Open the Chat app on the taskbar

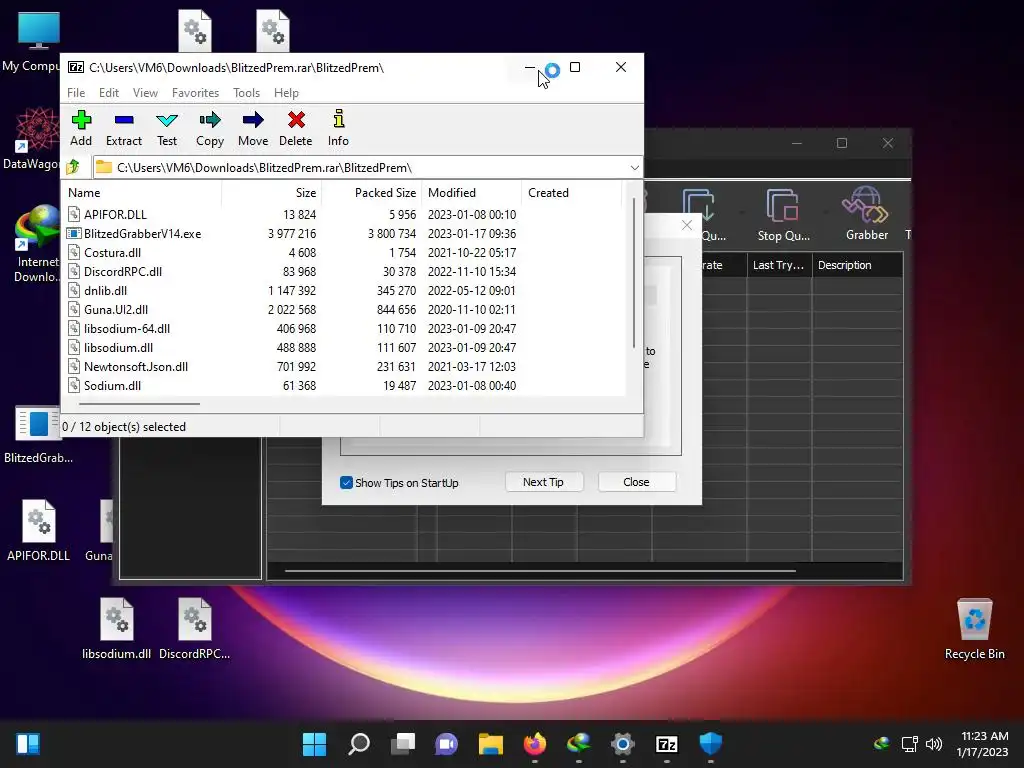447,744
